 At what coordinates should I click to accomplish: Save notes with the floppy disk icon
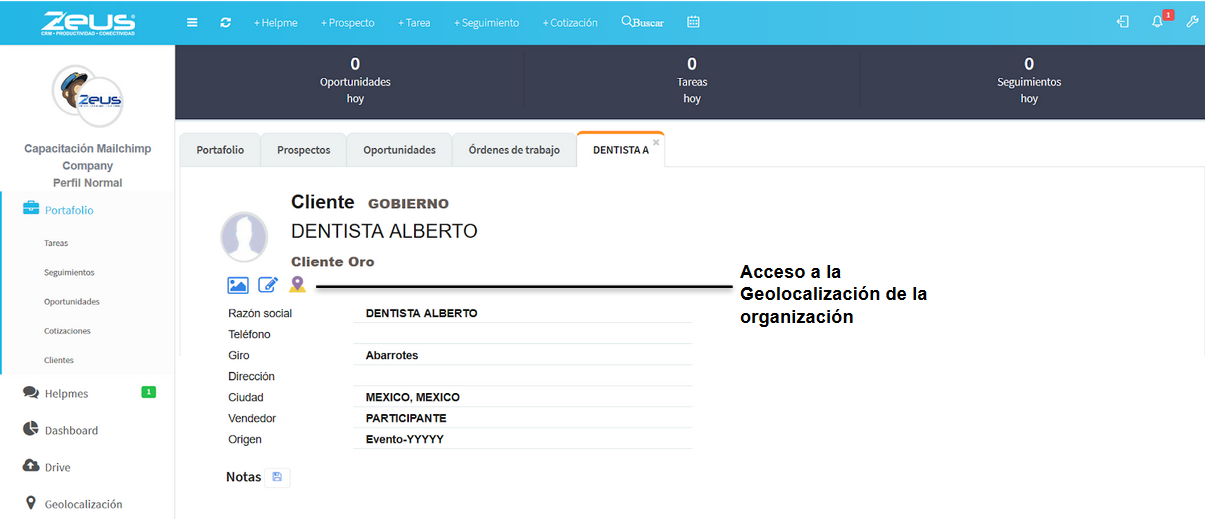point(277,477)
